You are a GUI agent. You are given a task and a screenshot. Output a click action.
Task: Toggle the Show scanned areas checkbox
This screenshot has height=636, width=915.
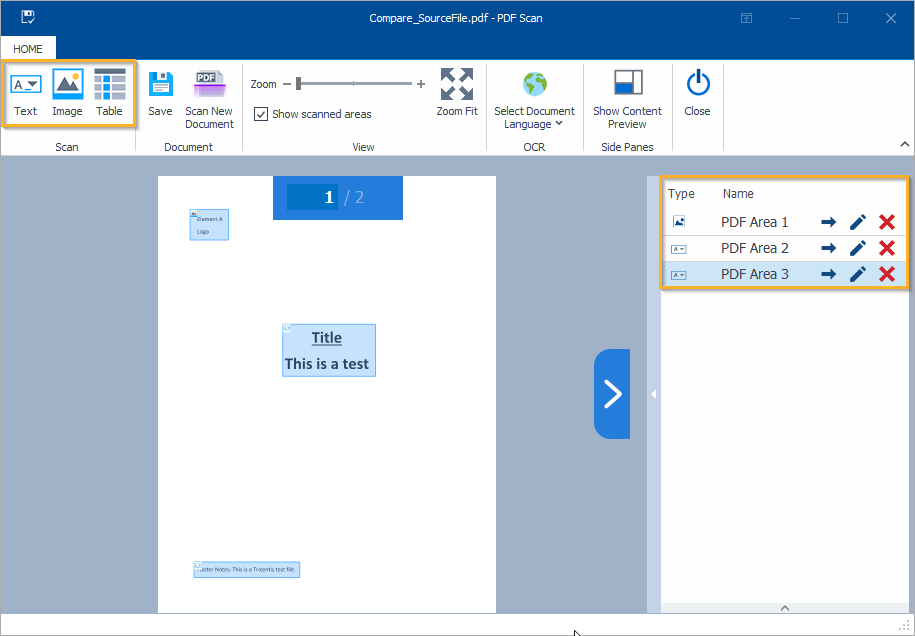(261, 114)
